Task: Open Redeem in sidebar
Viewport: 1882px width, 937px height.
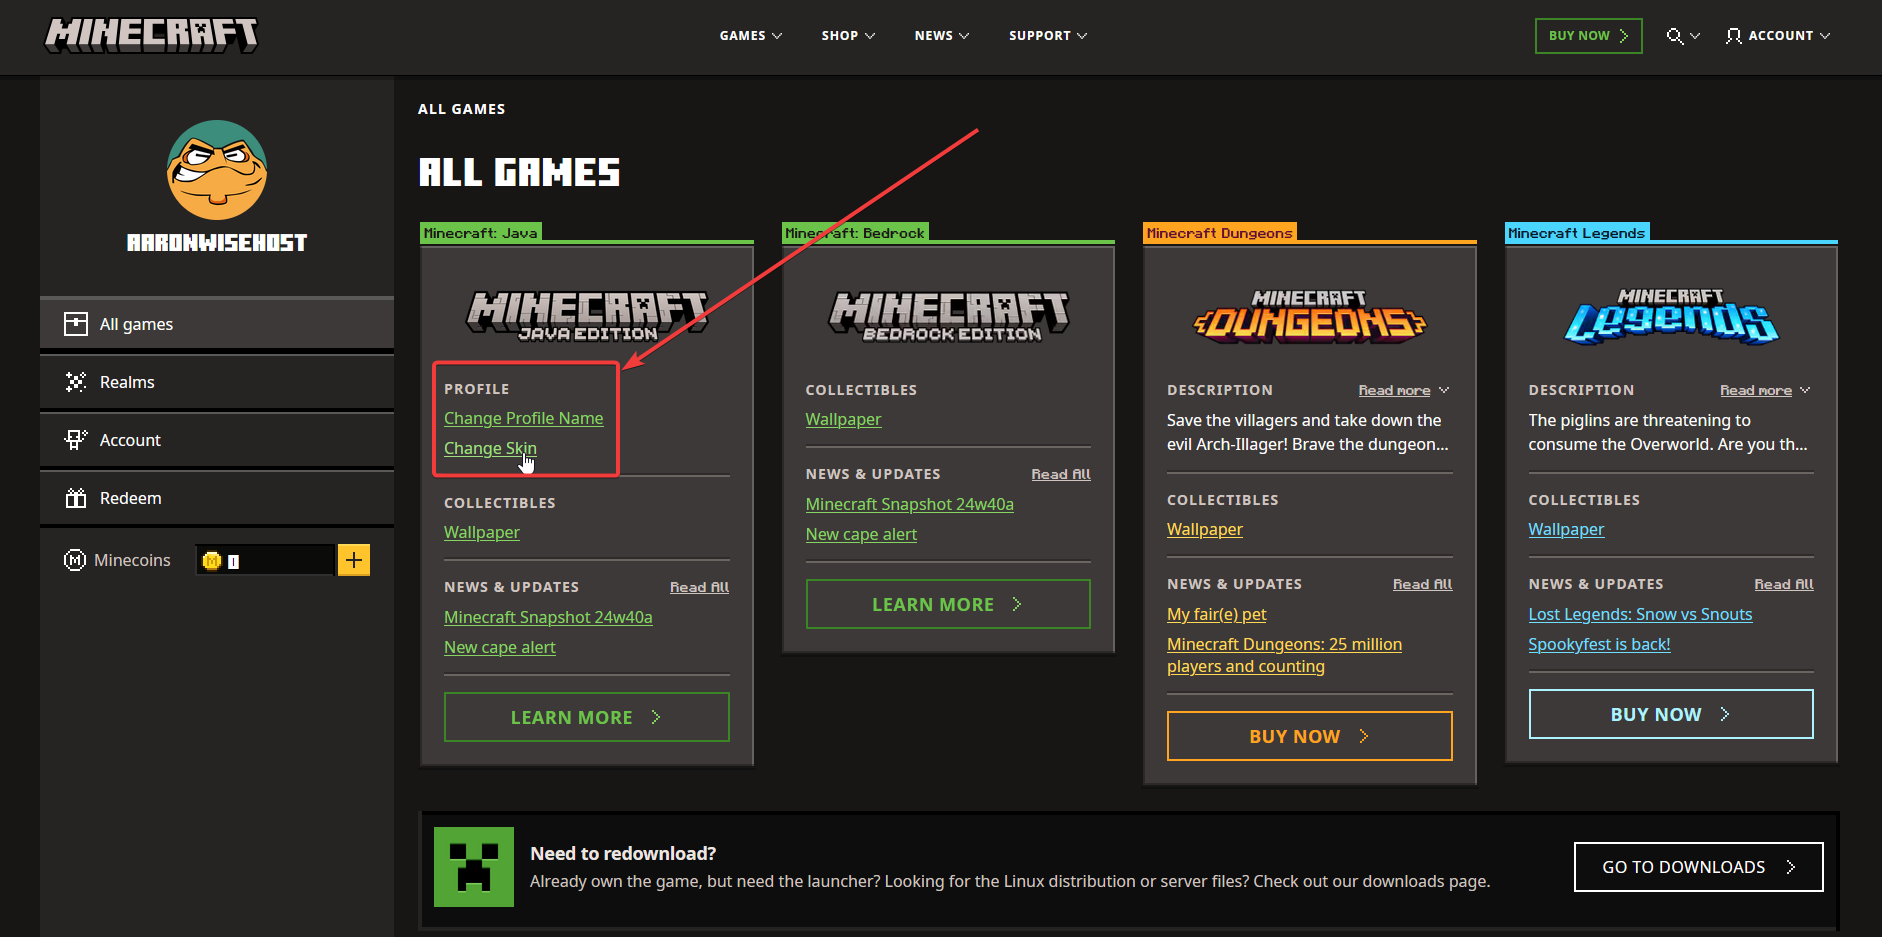Action: point(217,498)
